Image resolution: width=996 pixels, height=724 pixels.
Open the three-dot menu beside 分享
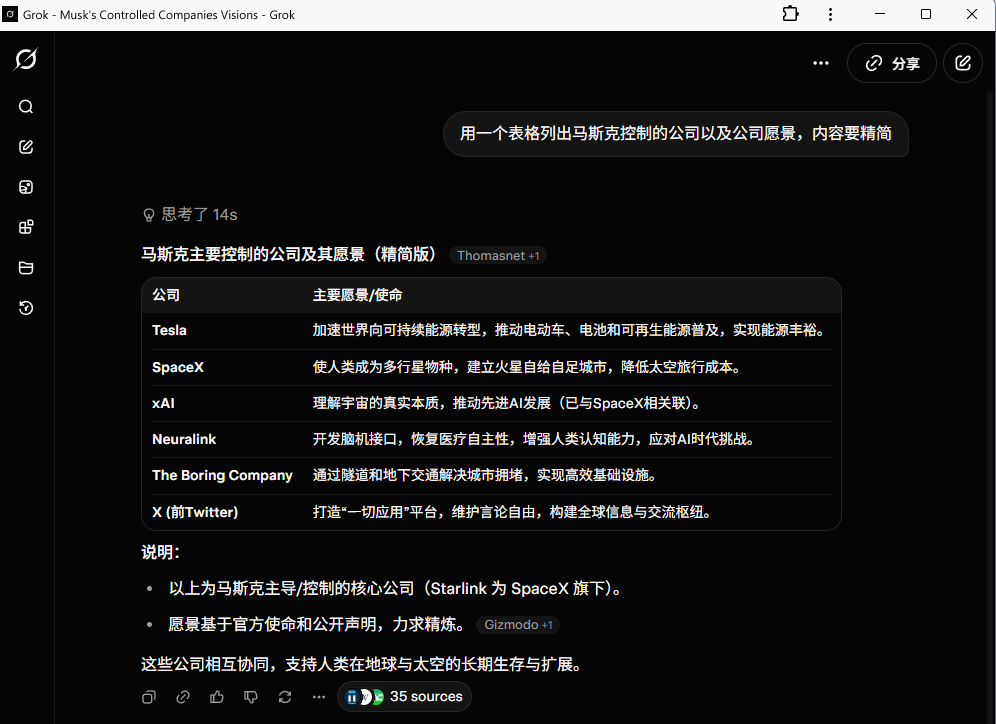coord(821,63)
